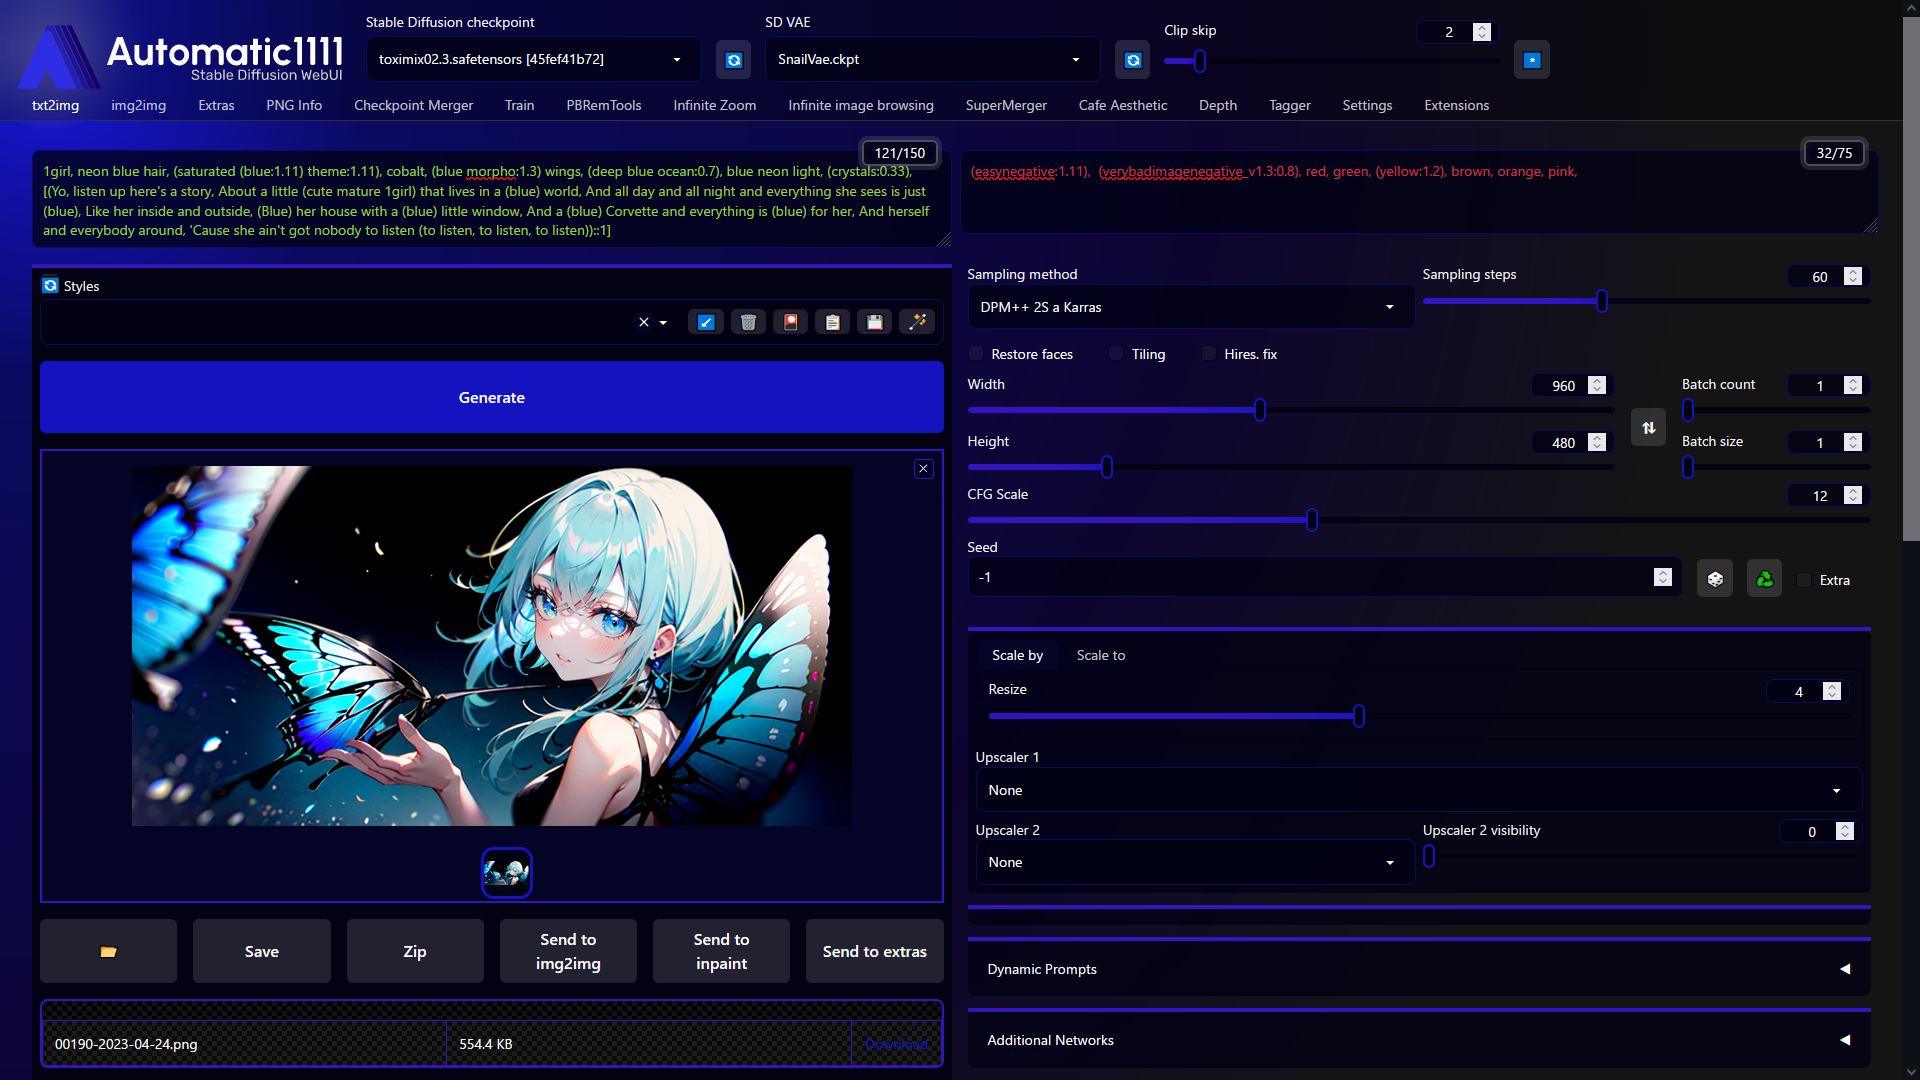1920x1080 pixels.
Task: Expand the Dynamic Prompts section
Action: pos(1418,969)
